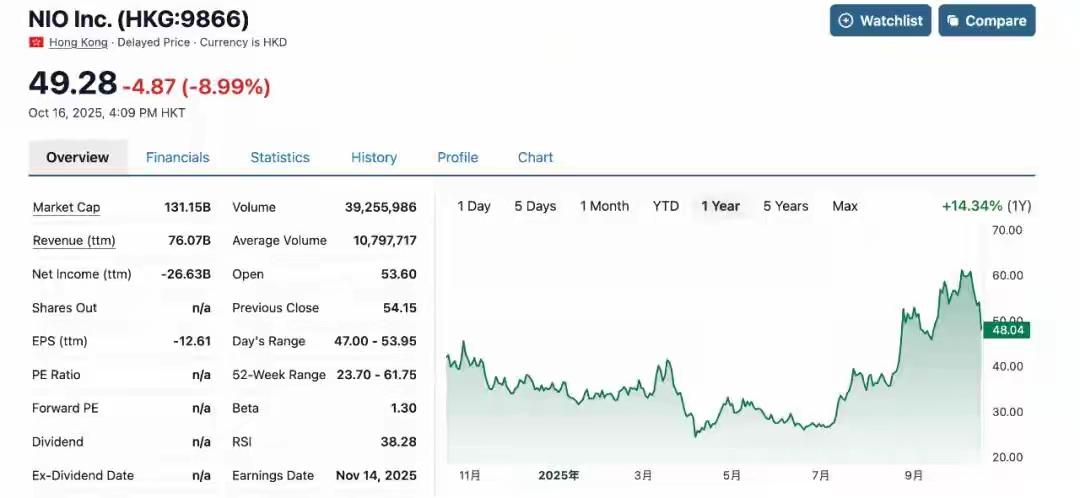Select the 5 Years chart range
The width and height of the screenshot is (1080, 498).
point(785,206)
